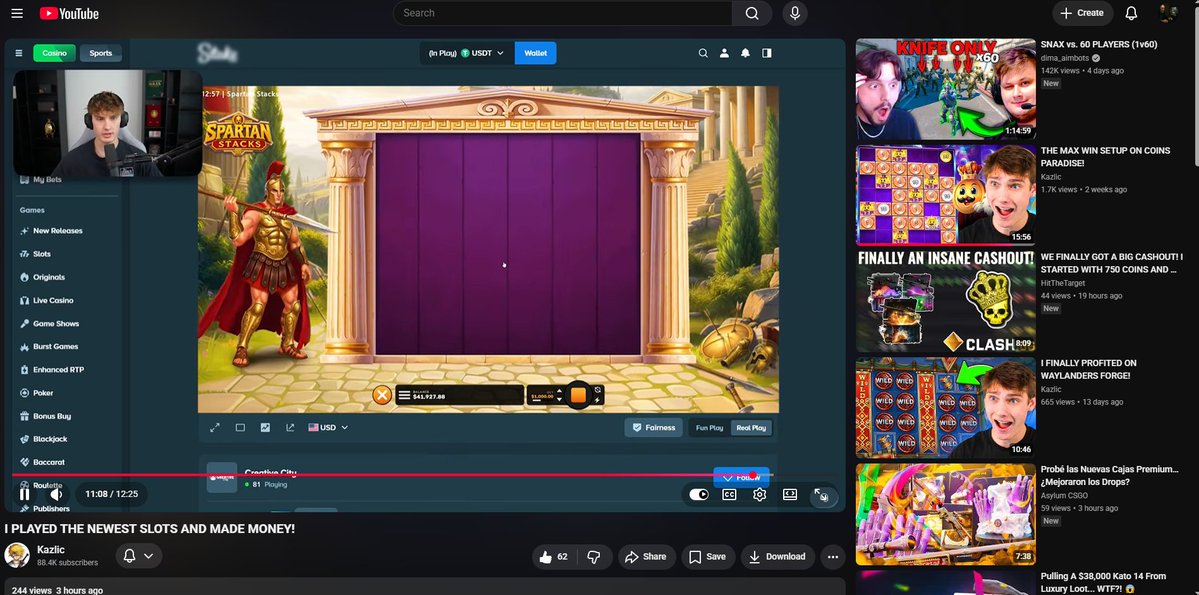Click the search magnifier button
The height and width of the screenshot is (595, 1199).
752,13
